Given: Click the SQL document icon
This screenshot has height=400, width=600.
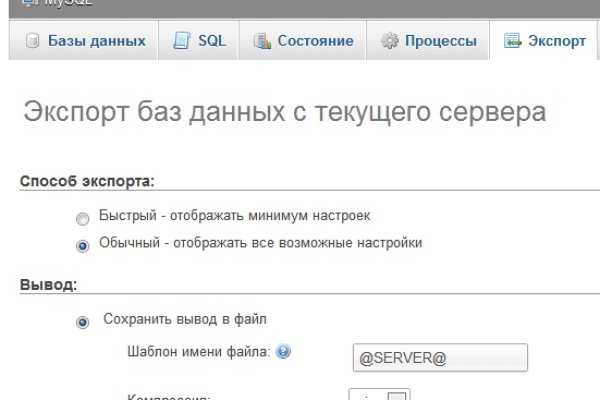Looking at the screenshot, I should click(182, 42).
